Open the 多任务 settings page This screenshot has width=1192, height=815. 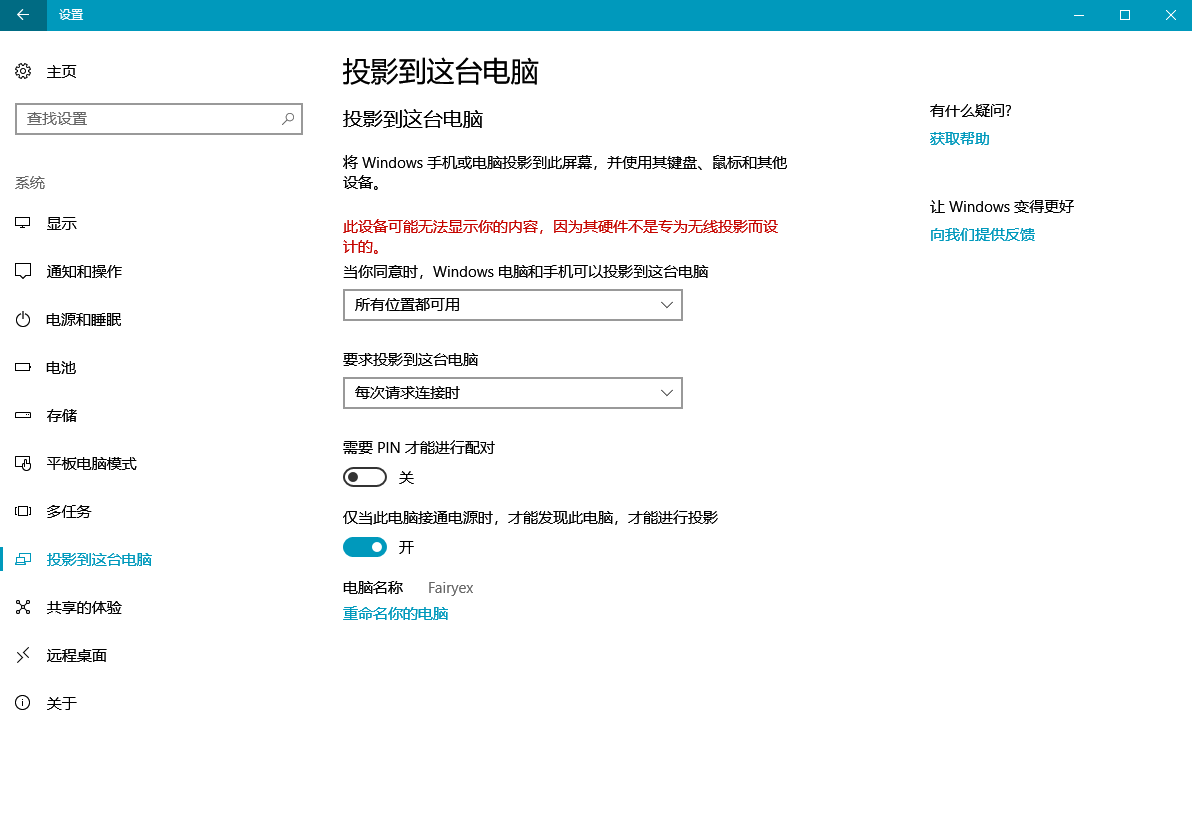68,511
